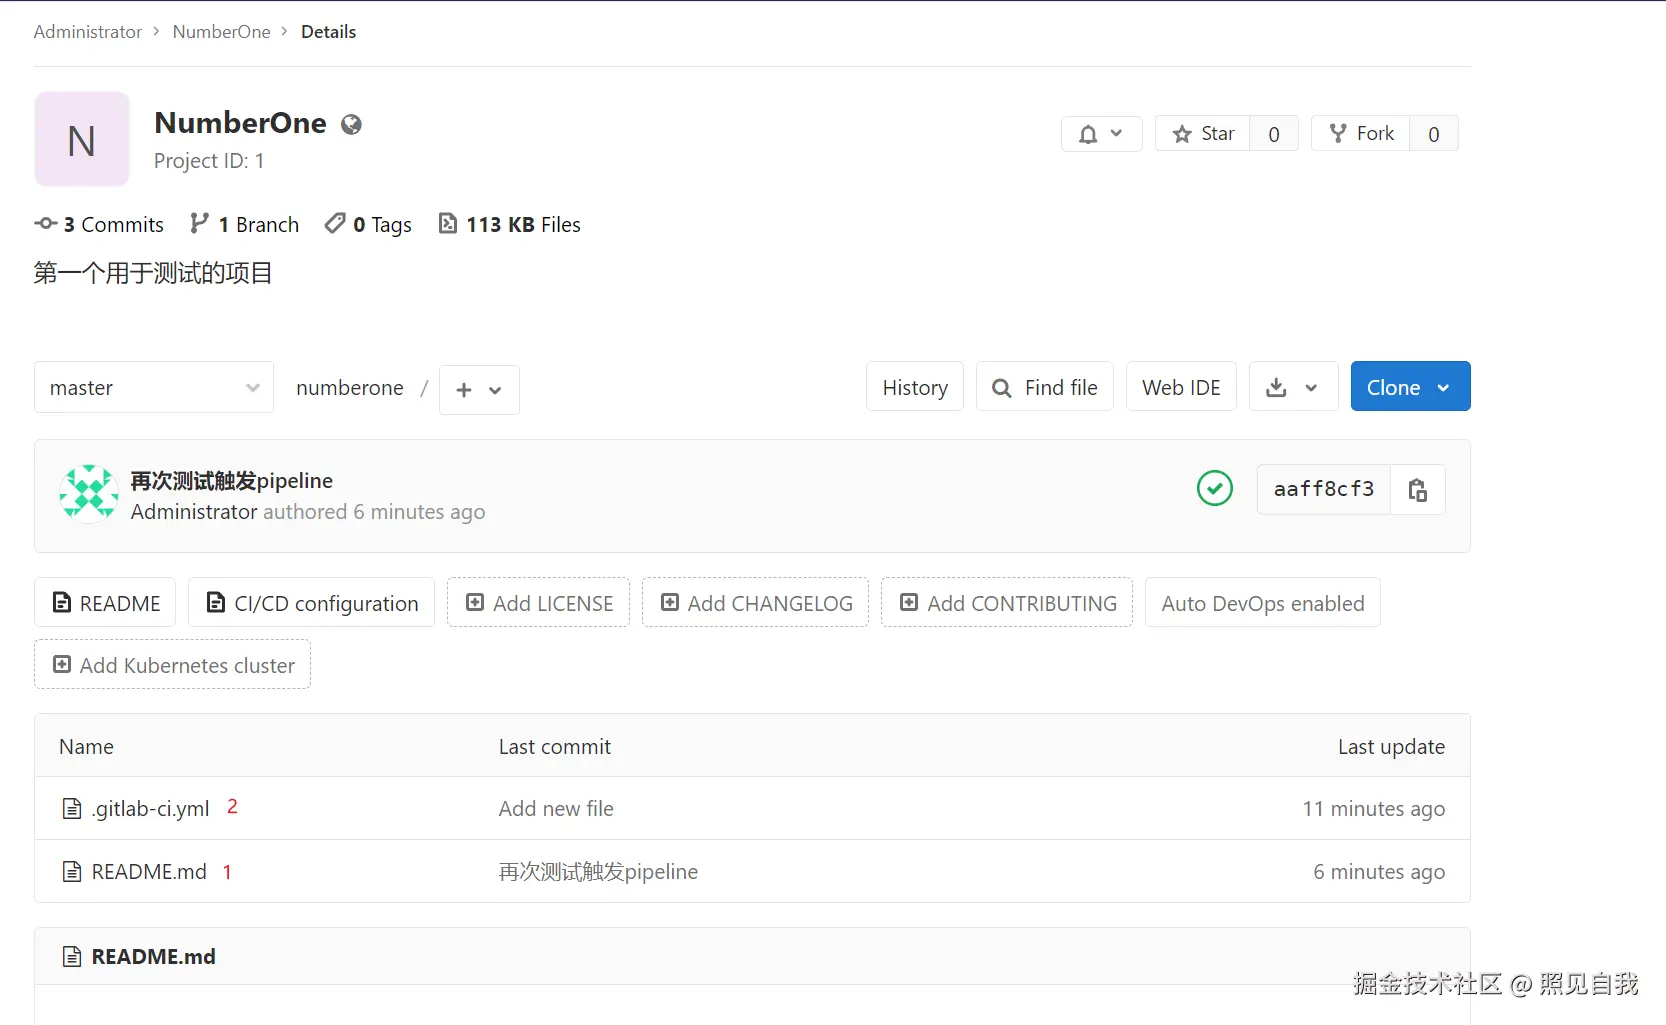Open the CI/CD configuration button
The height and width of the screenshot is (1025, 1666).
click(x=311, y=603)
